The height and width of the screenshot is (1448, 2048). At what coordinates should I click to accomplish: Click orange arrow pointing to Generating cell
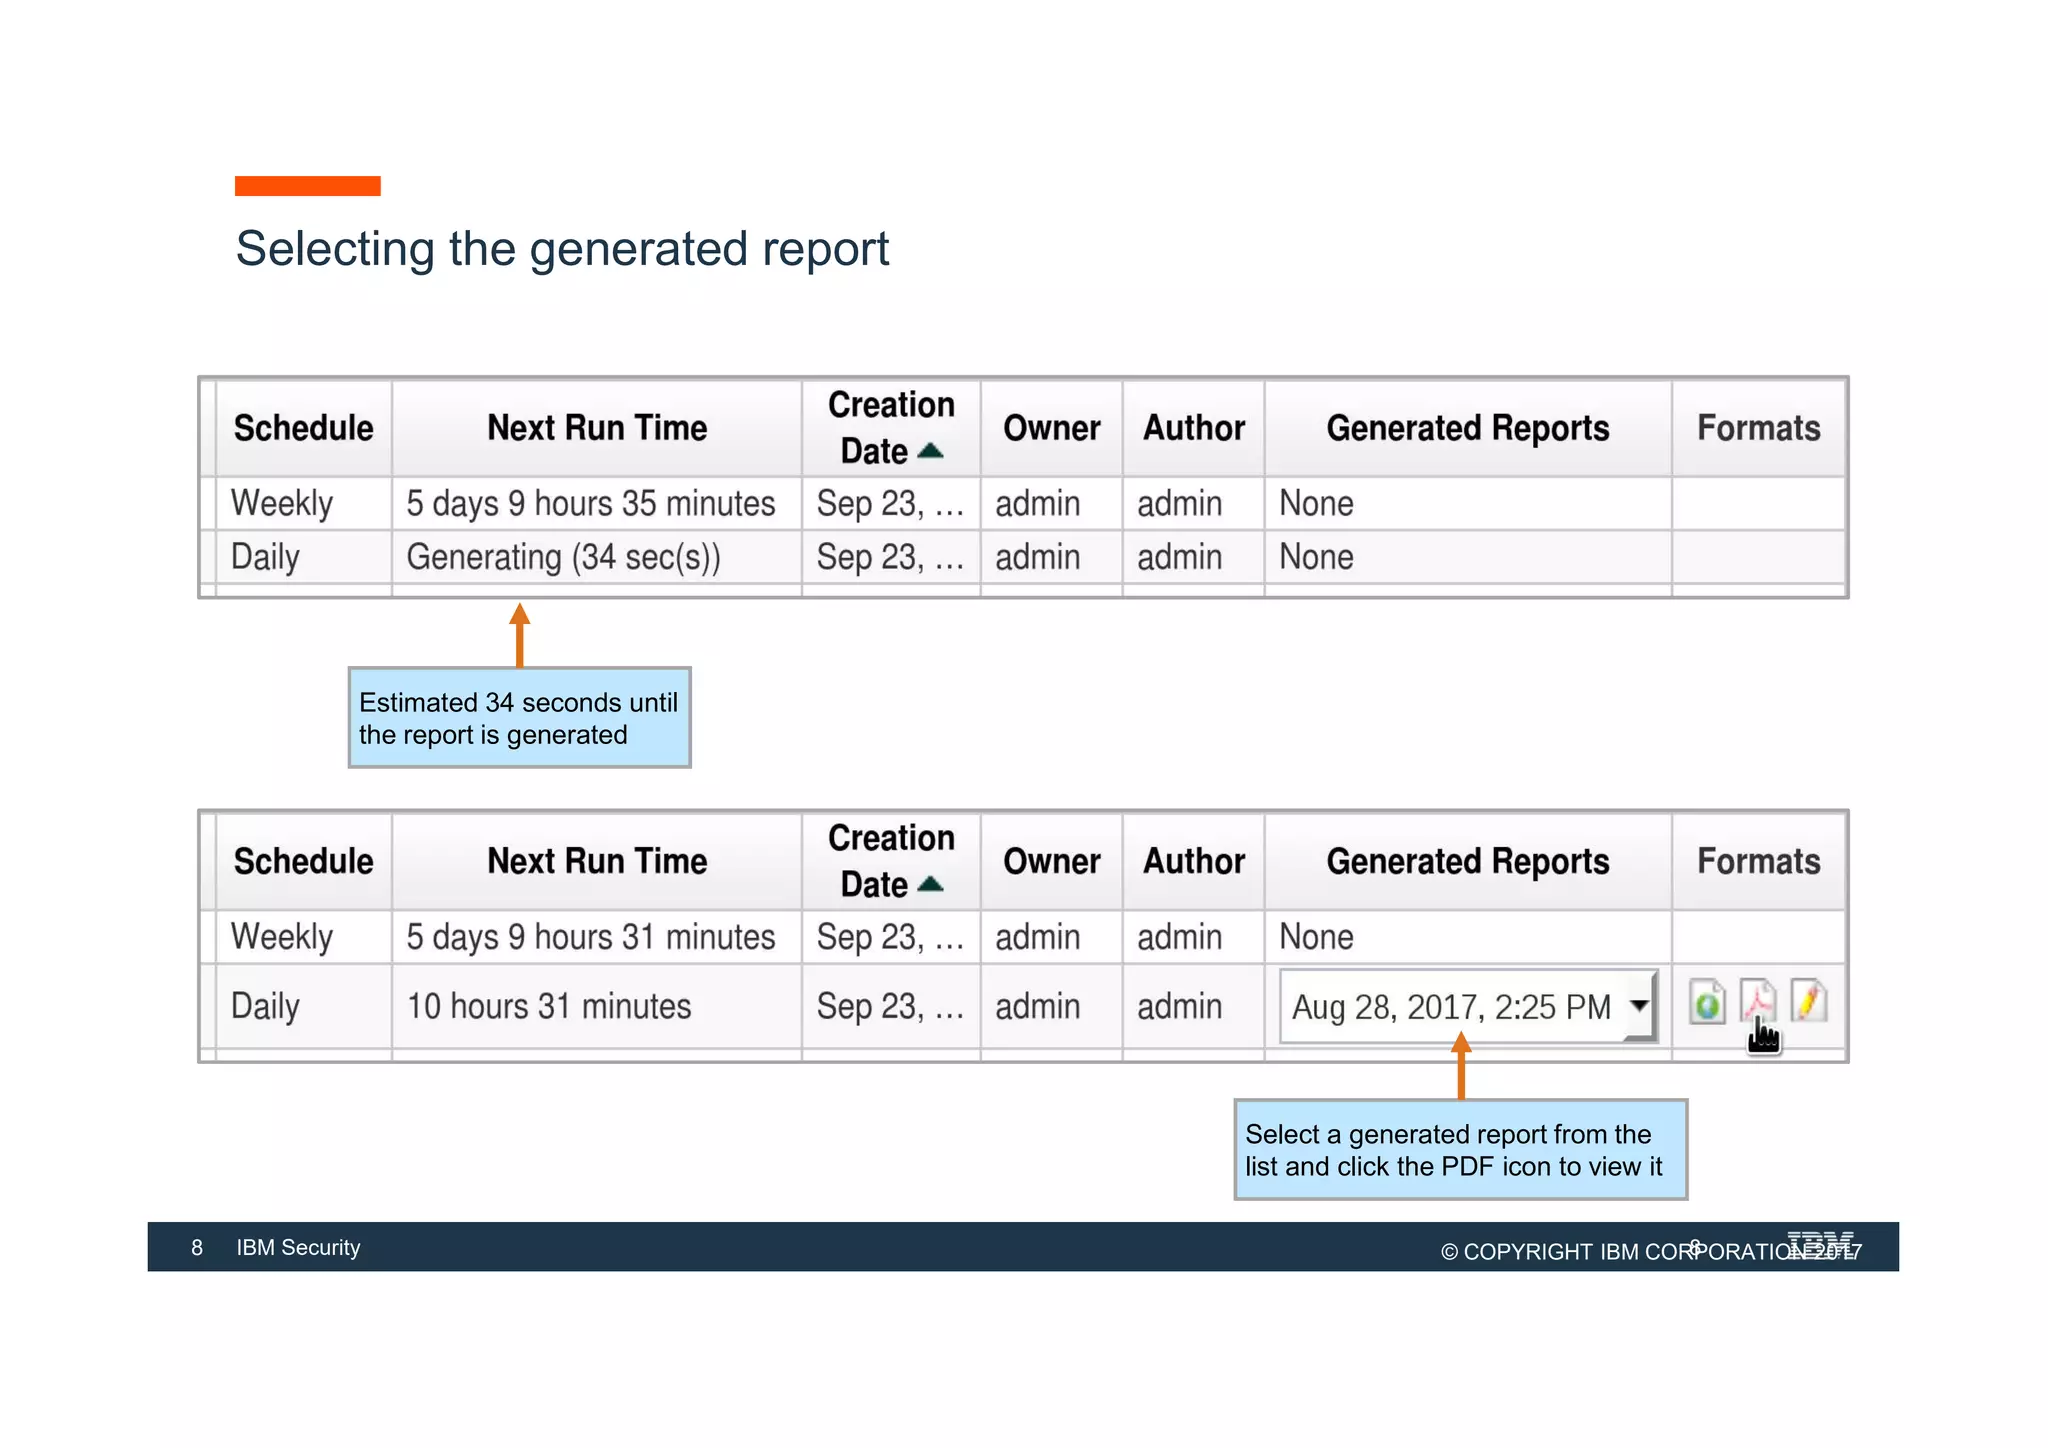(x=519, y=634)
